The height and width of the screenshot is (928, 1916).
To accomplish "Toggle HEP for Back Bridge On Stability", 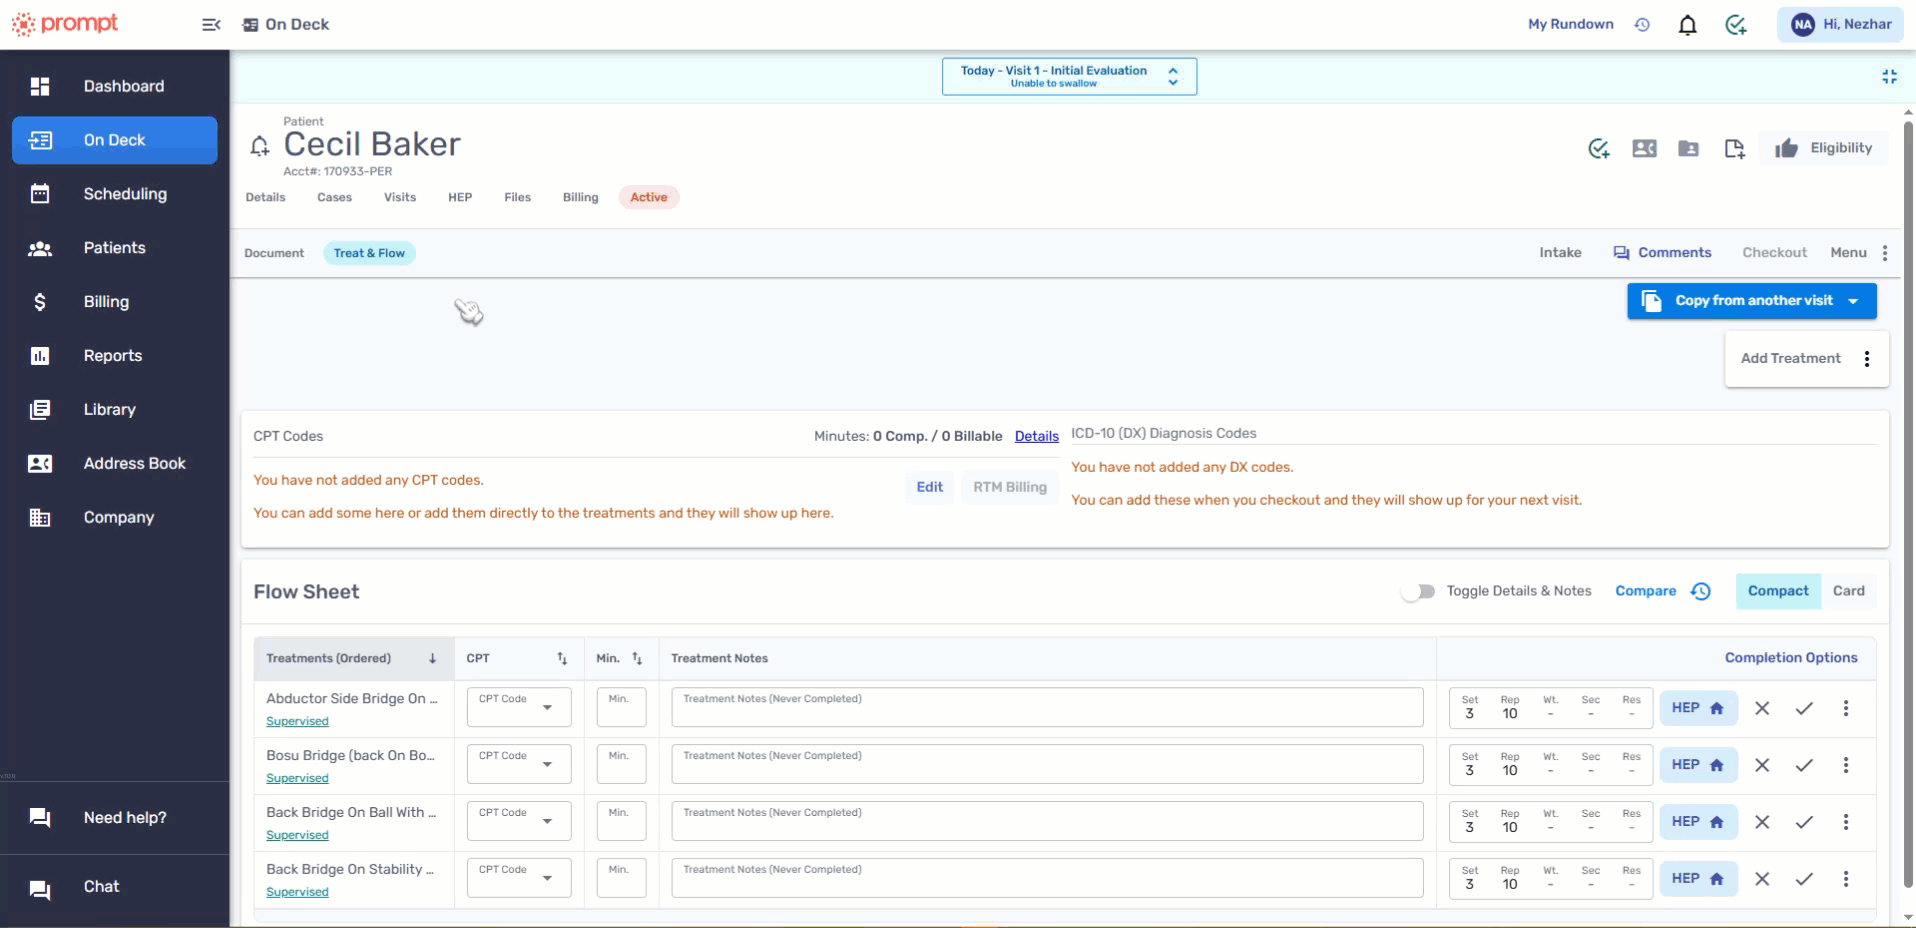I will [x=1698, y=879].
